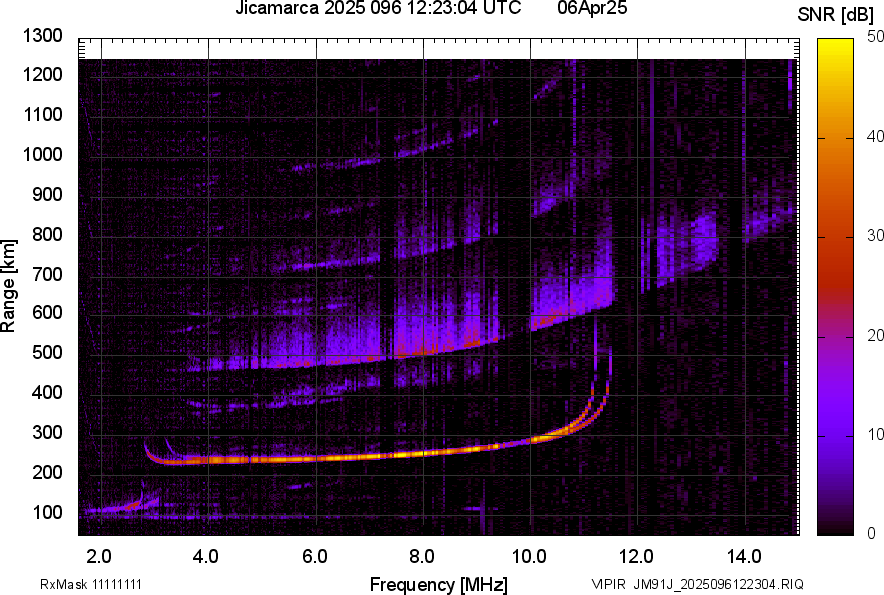Click the frequency axis label '4.0'
This screenshot has height=595, width=884.
206,557
